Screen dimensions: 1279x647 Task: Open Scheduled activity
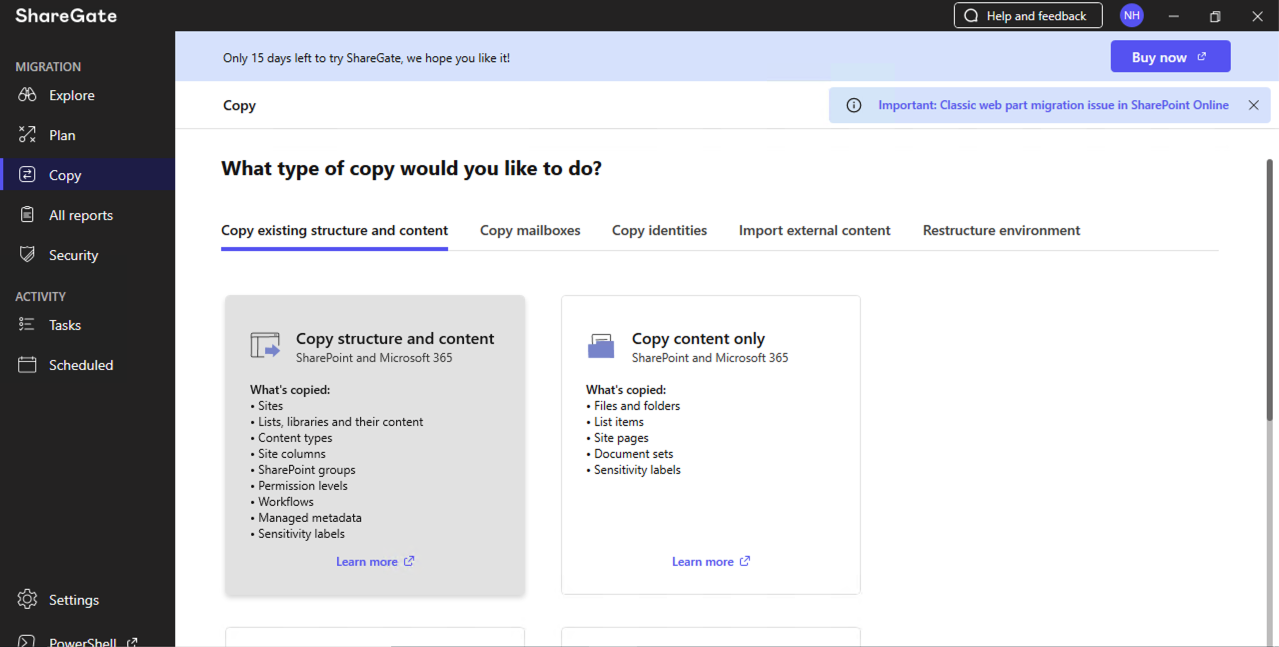pyautogui.click(x=88, y=365)
